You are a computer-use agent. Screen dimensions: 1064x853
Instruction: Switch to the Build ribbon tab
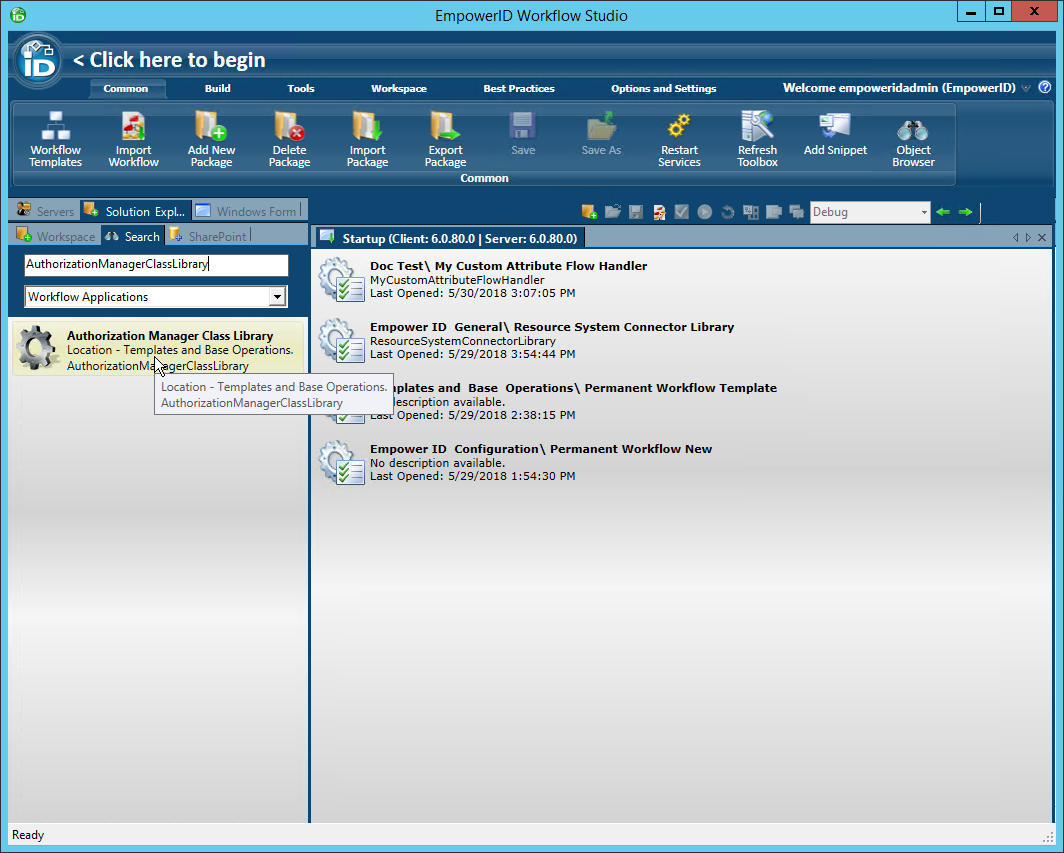pos(217,88)
